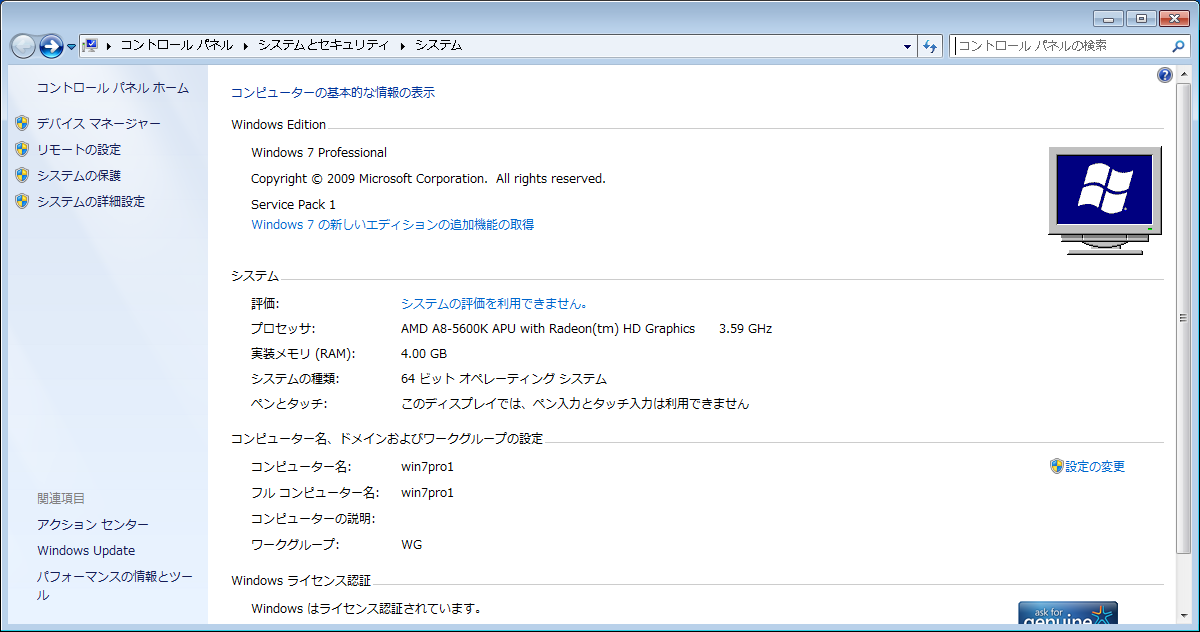Select システムとセキュリティ in the breadcrumb
The width and height of the screenshot is (1200, 632).
tap(323, 45)
